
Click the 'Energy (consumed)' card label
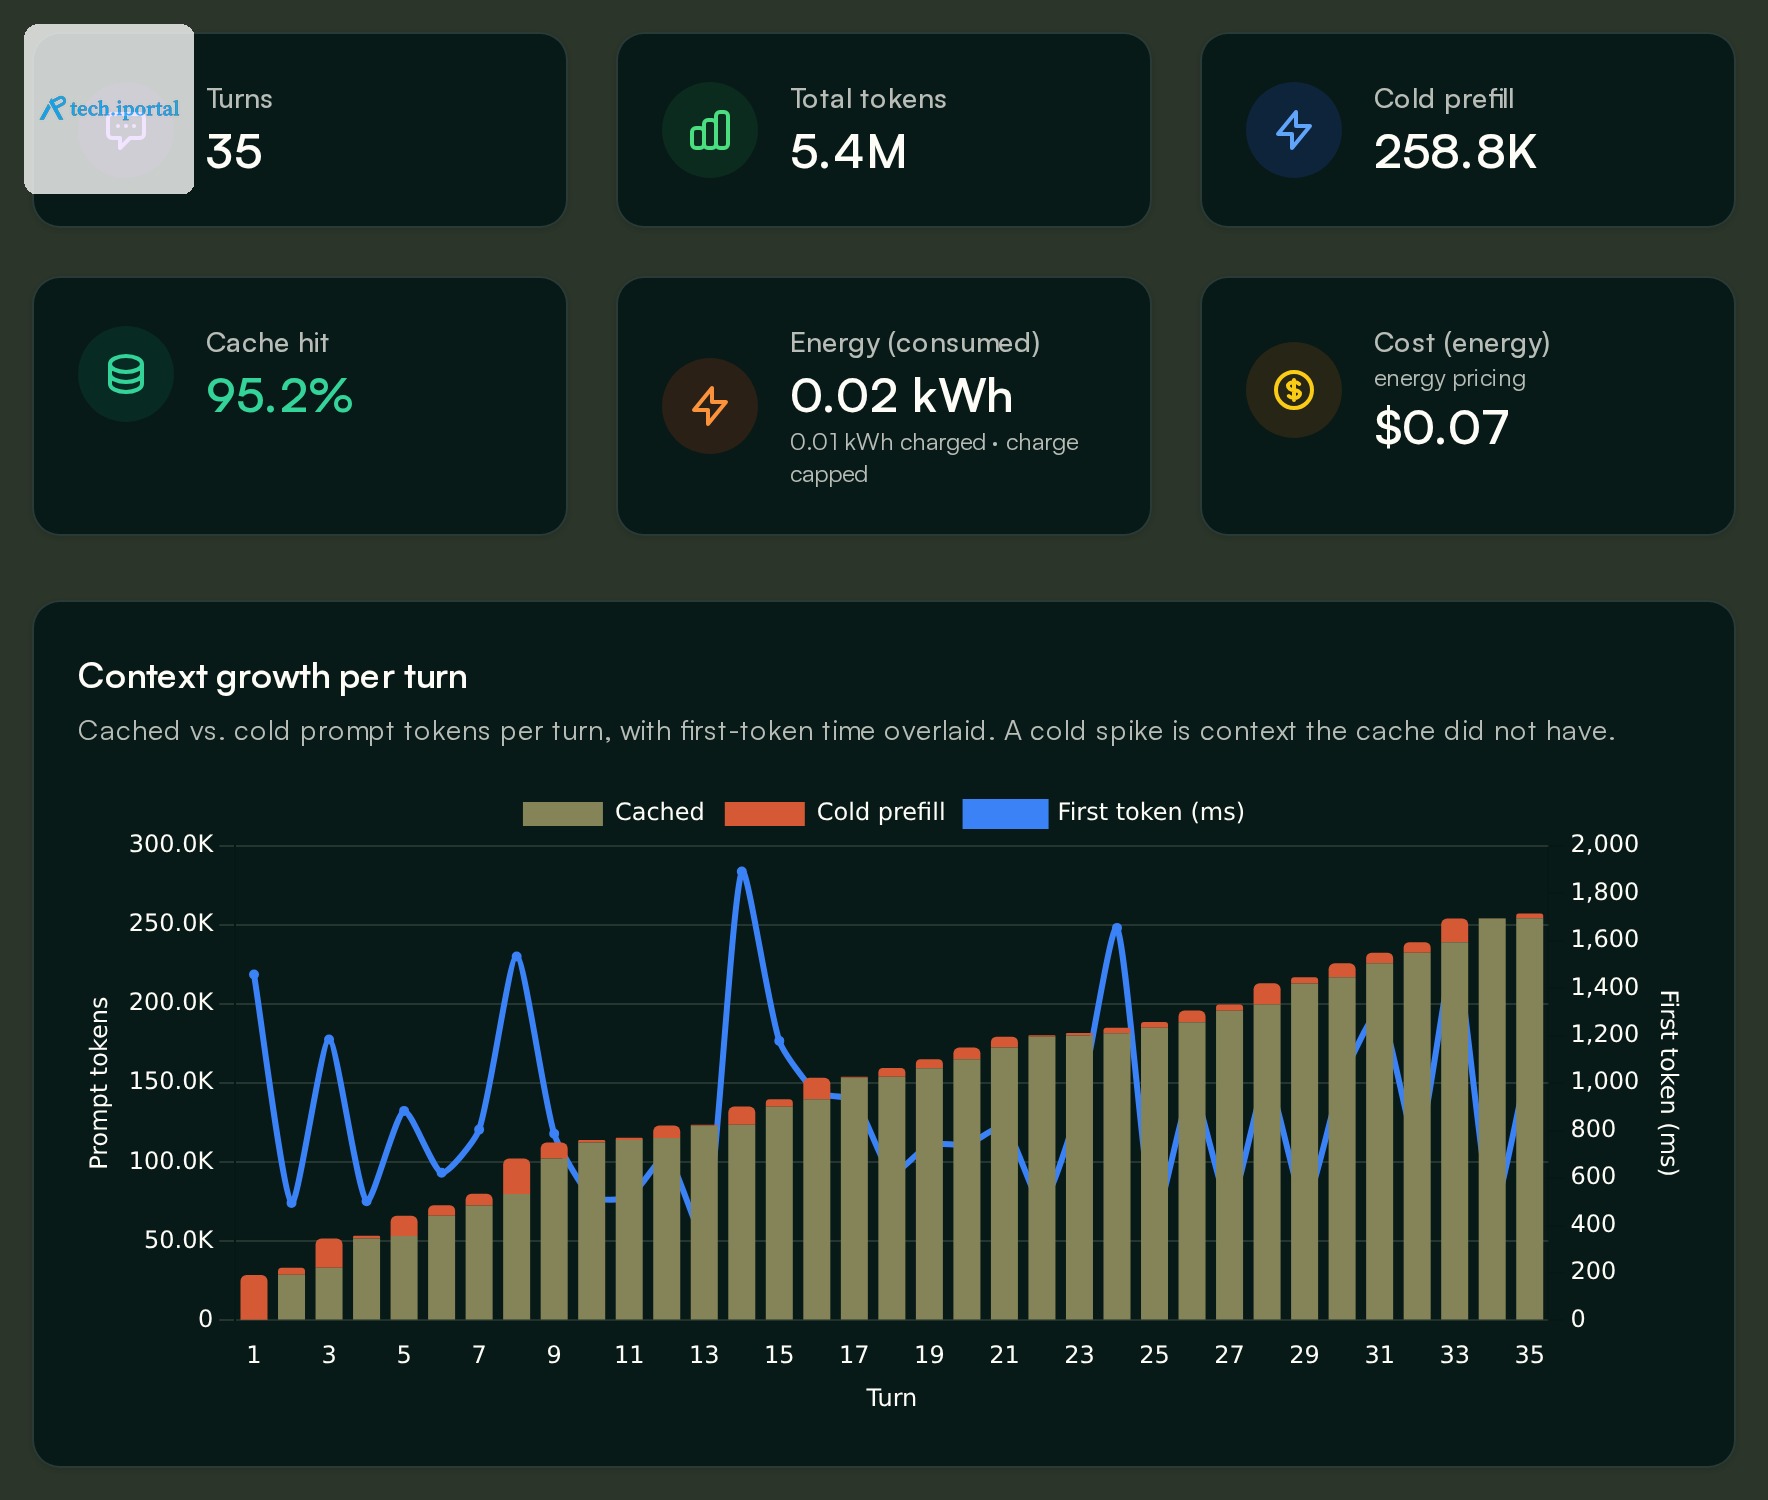coord(915,343)
